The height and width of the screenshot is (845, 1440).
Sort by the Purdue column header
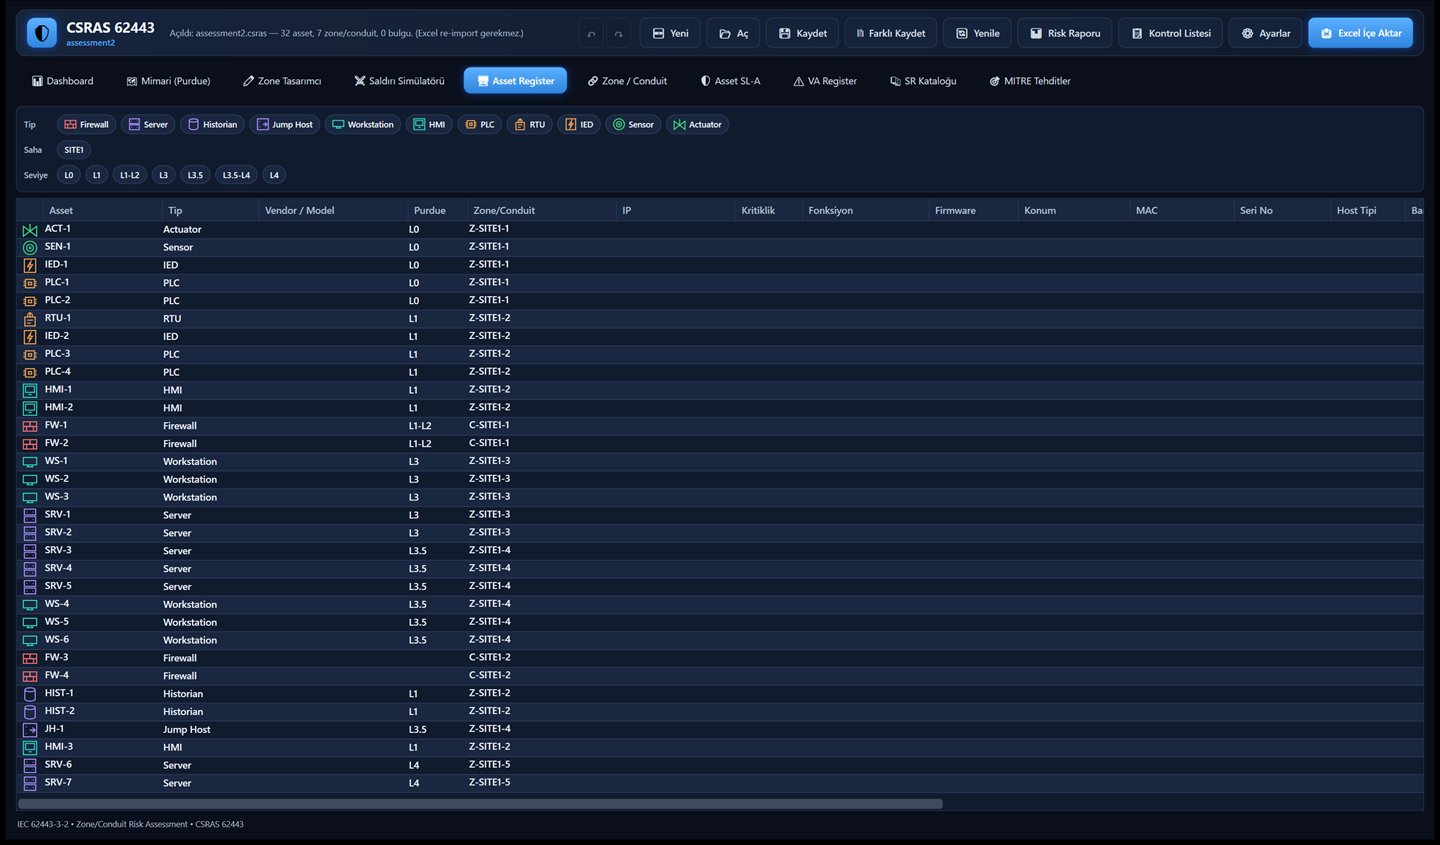point(430,210)
